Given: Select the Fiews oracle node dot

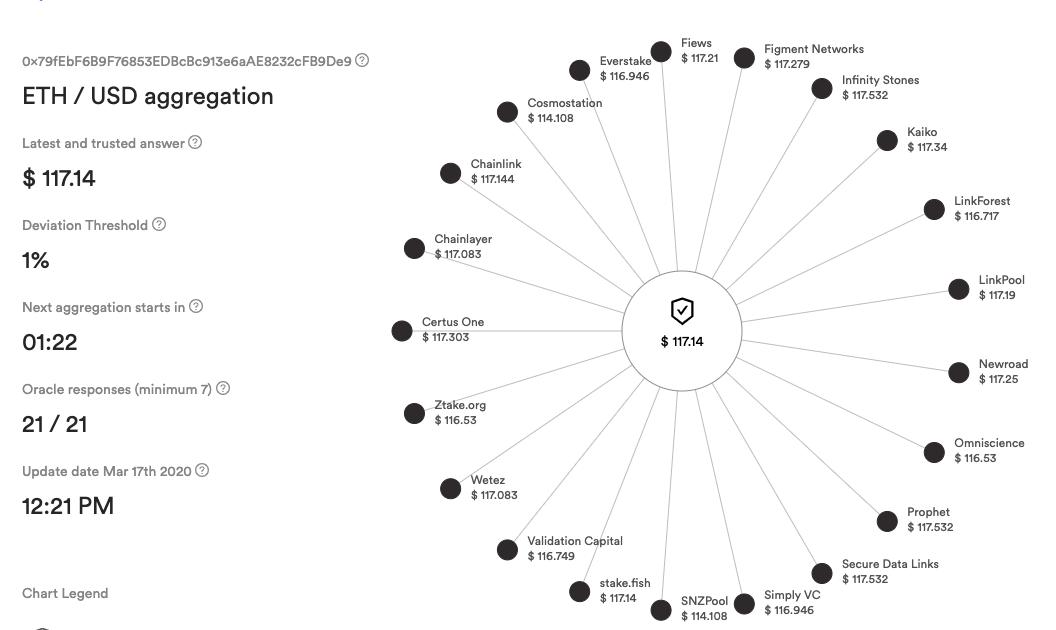Looking at the screenshot, I should tap(661, 51).
